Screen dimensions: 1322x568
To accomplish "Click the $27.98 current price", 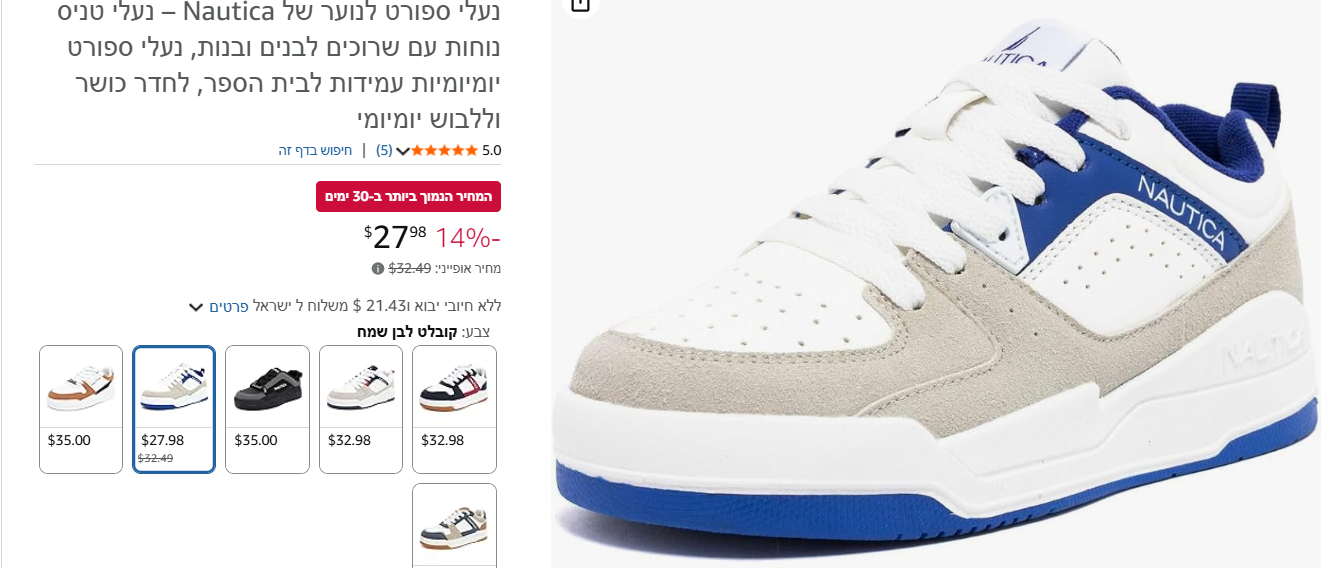I will point(395,237).
